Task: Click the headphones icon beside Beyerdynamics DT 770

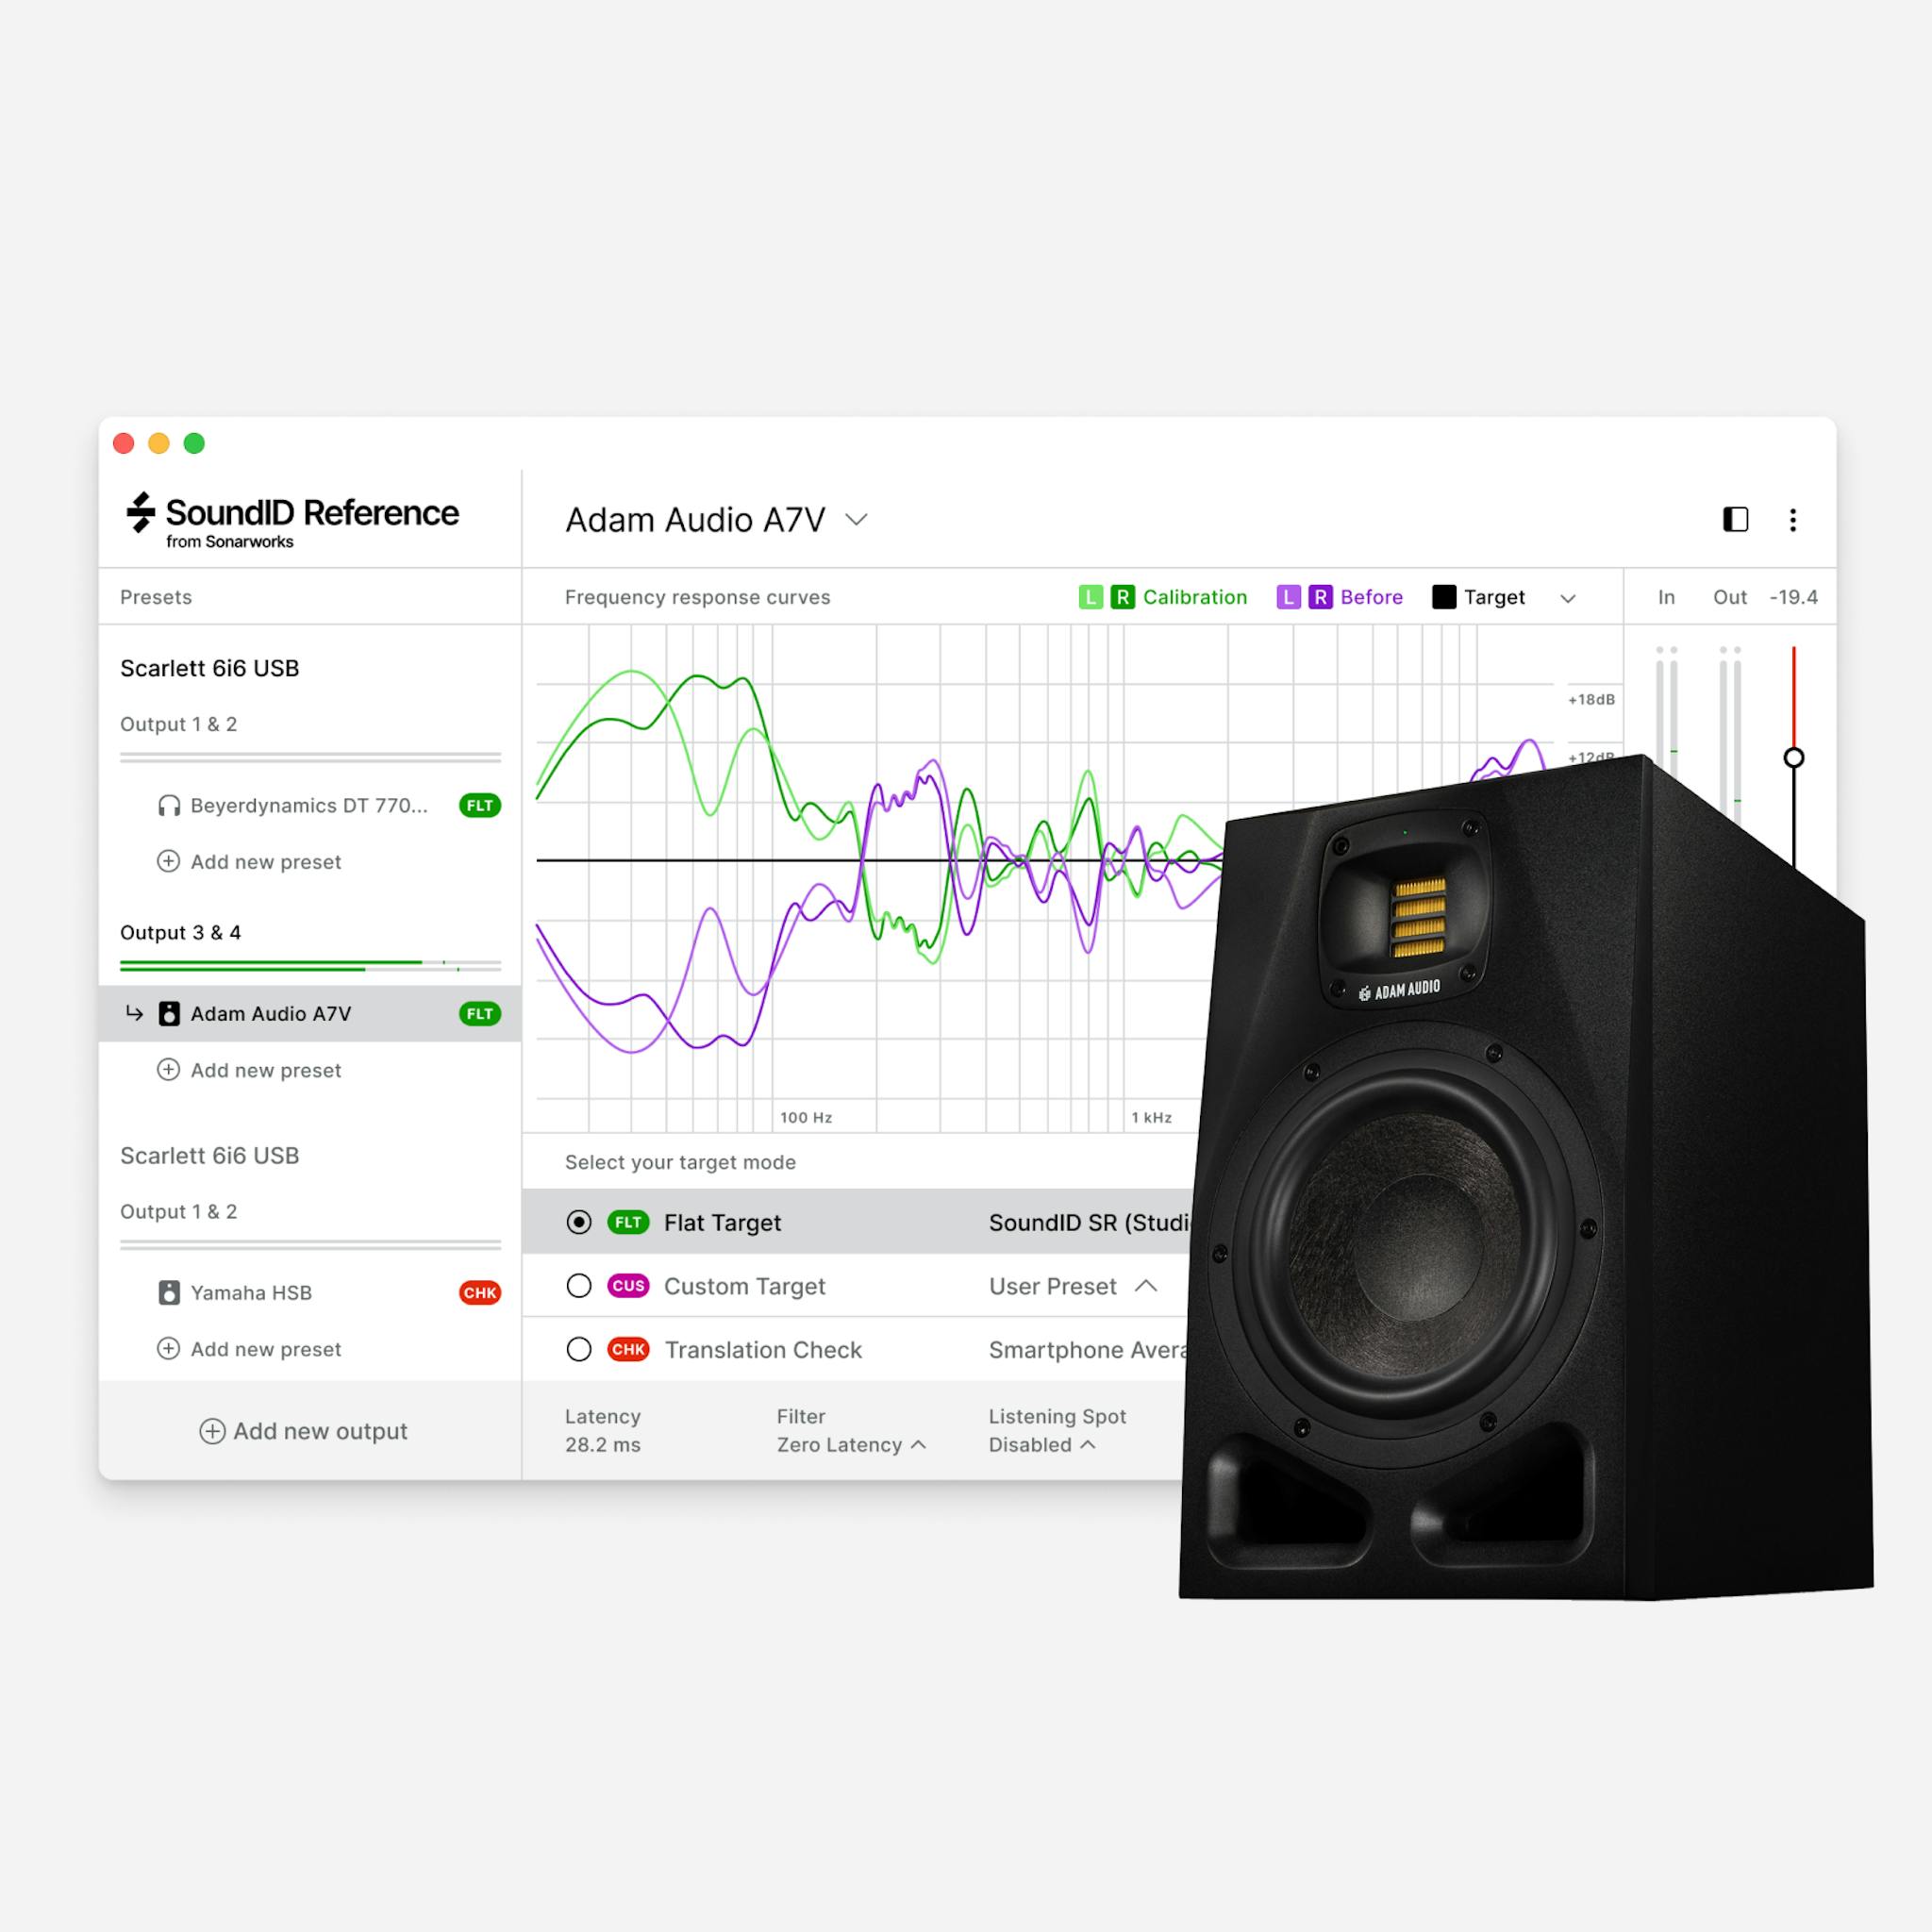Action: point(168,805)
